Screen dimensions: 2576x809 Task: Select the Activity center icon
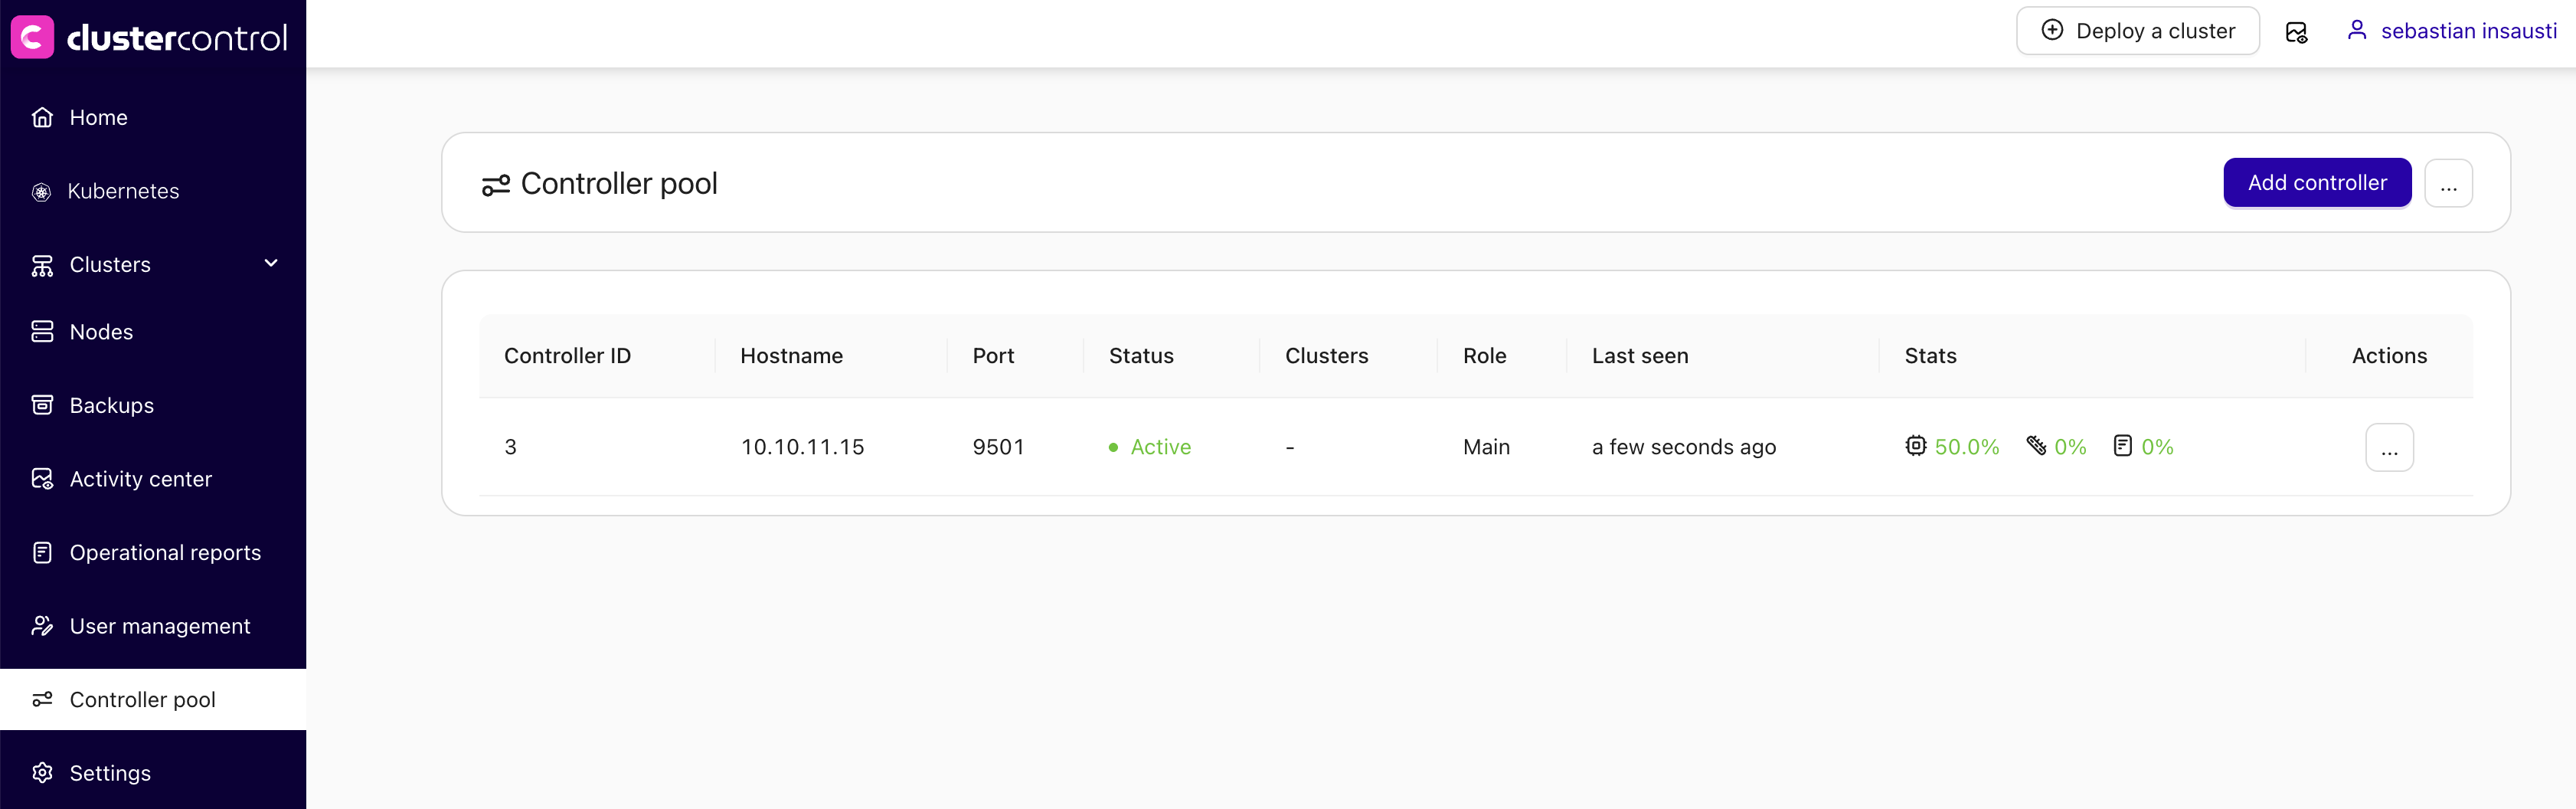click(41, 478)
